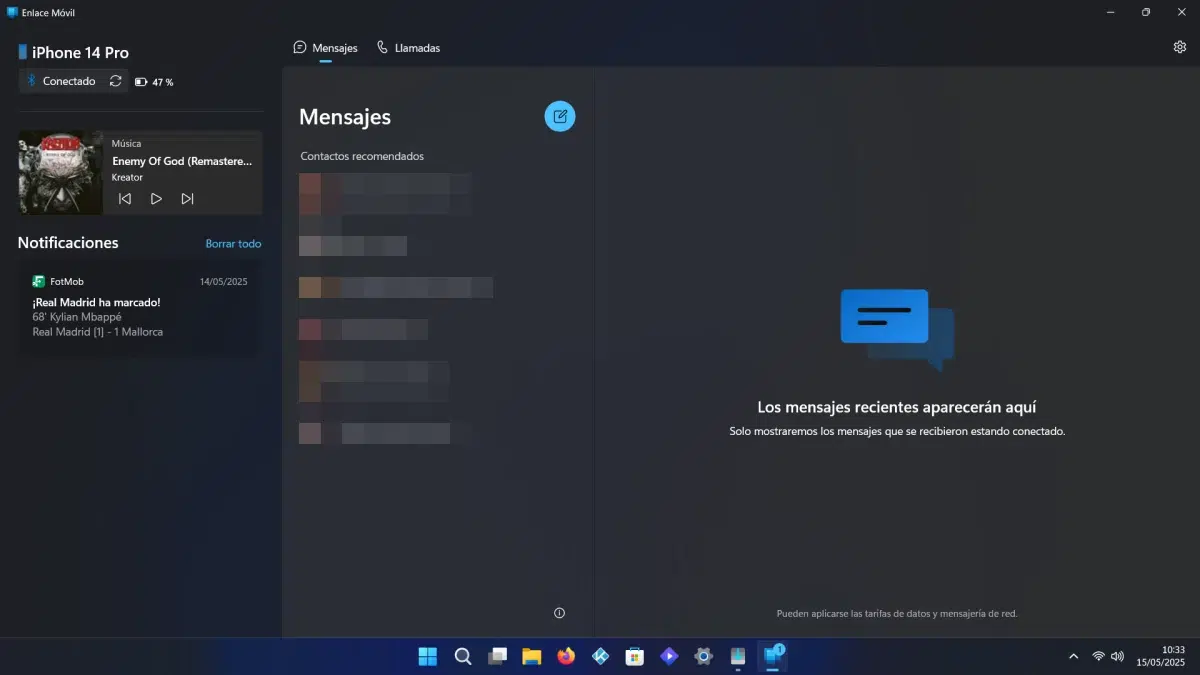Open Phone Link from the Windows taskbar

pyautogui.click(x=772, y=656)
